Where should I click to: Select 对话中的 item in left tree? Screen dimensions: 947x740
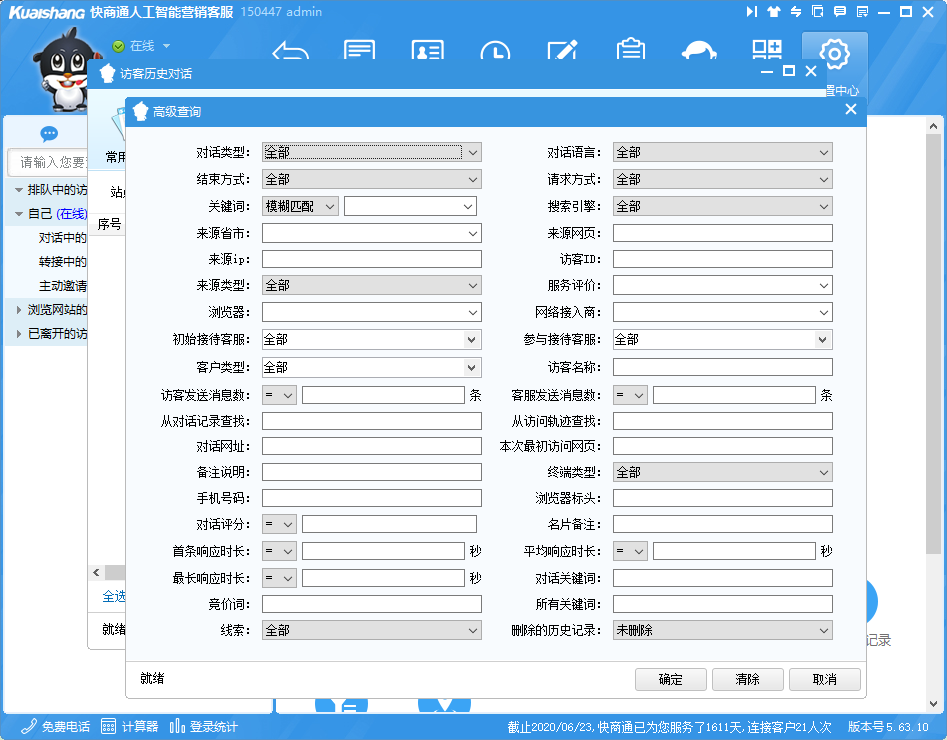click(62, 238)
